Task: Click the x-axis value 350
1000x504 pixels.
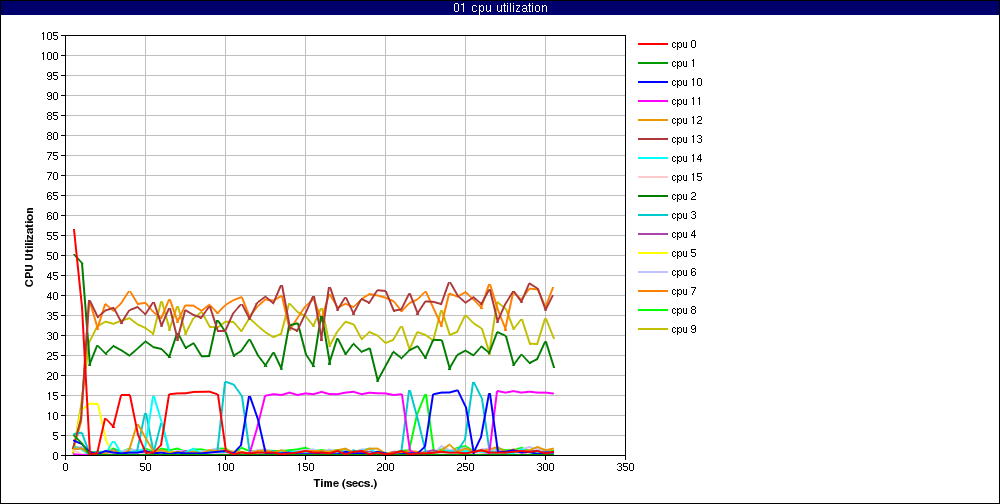Action: coord(625,466)
